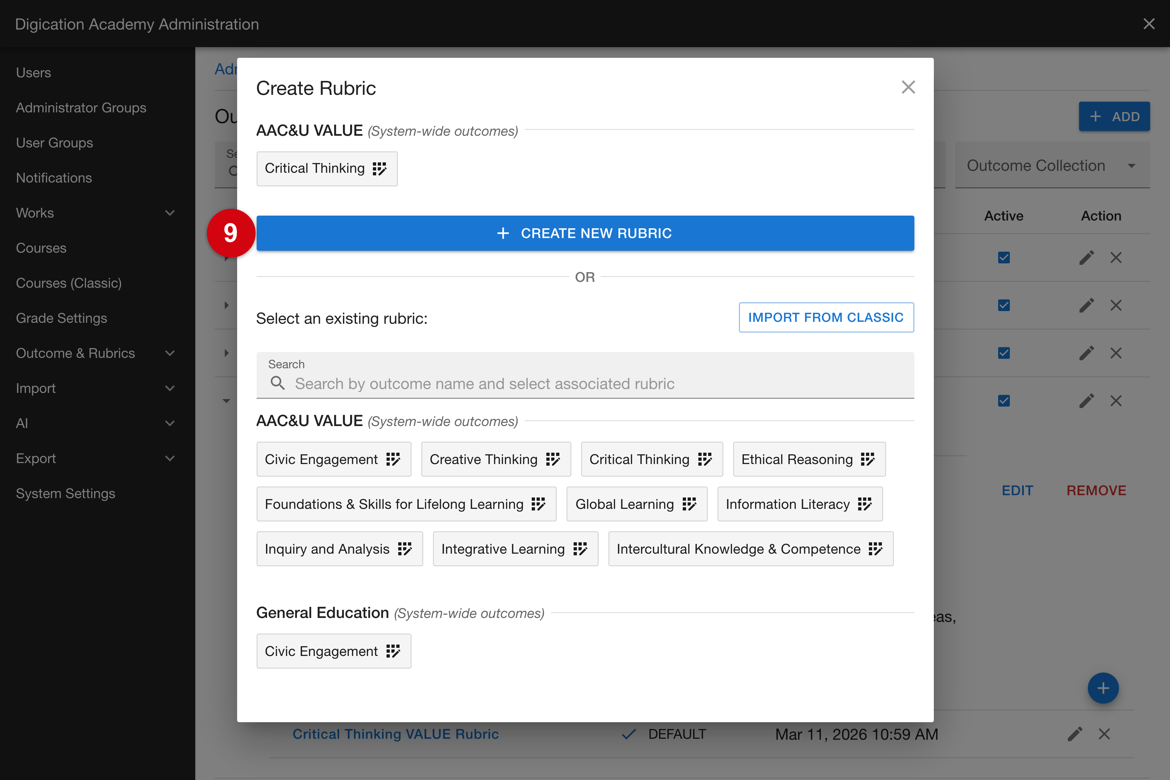This screenshot has width=1170, height=780.
Task: Click the EDIT link
Action: [x=1017, y=490]
